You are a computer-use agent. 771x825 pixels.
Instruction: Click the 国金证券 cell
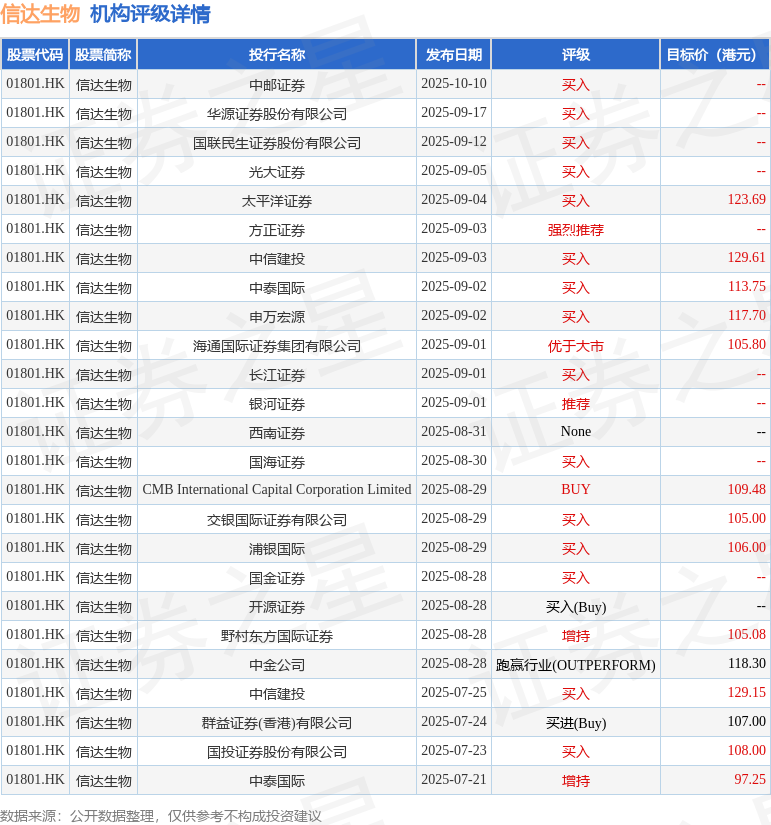[277, 578]
